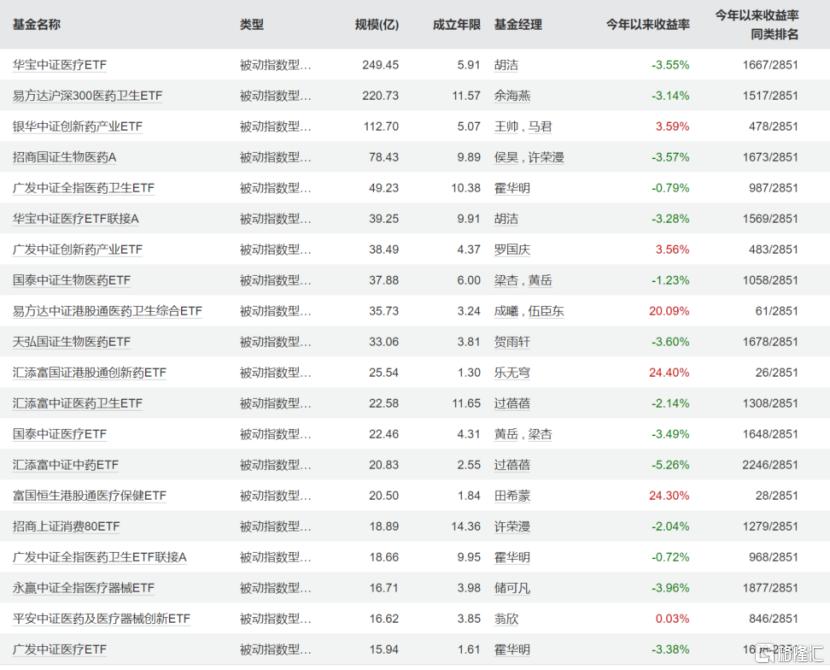This screenshot has width=830, height=670.
Task: Click manager 余海燕
Action: [x=512, y=96]
